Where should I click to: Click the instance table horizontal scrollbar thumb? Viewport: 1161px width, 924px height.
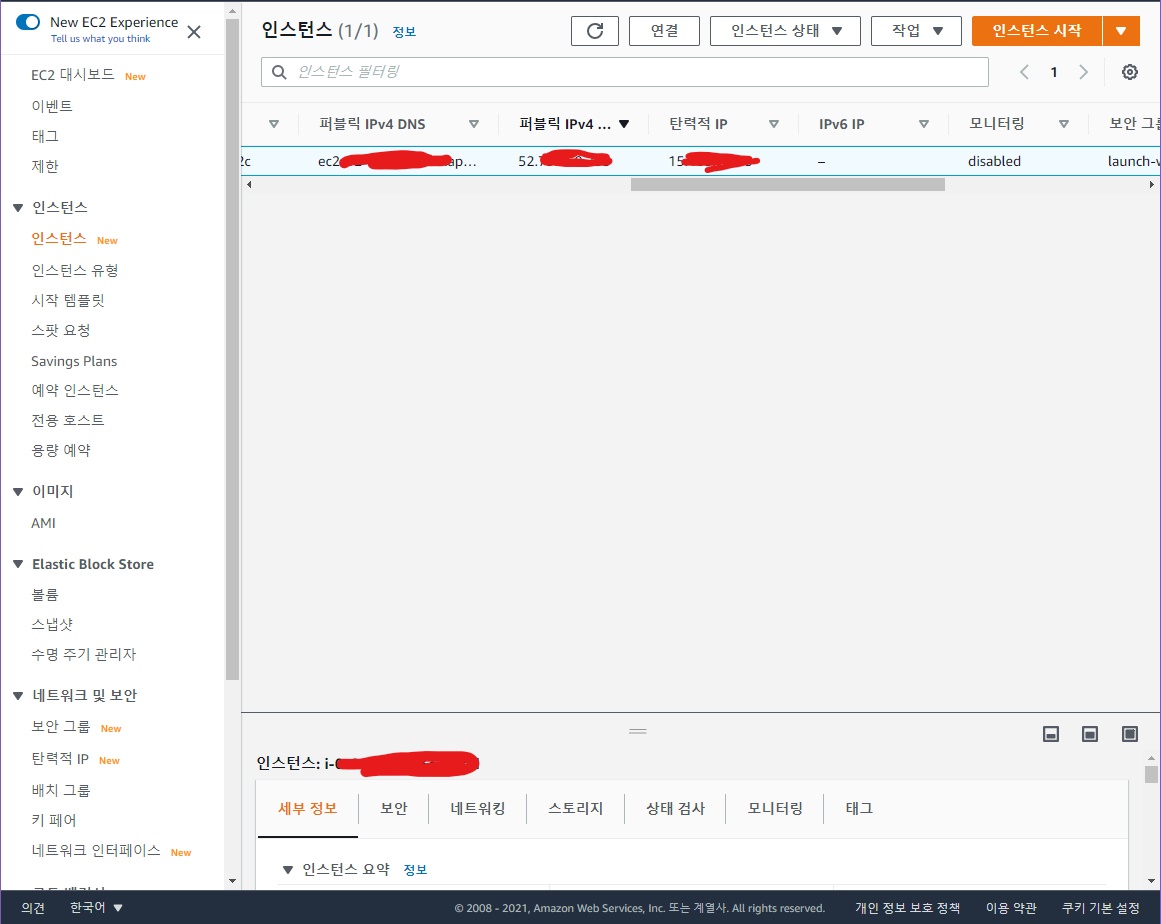click(x=788, y=184)
